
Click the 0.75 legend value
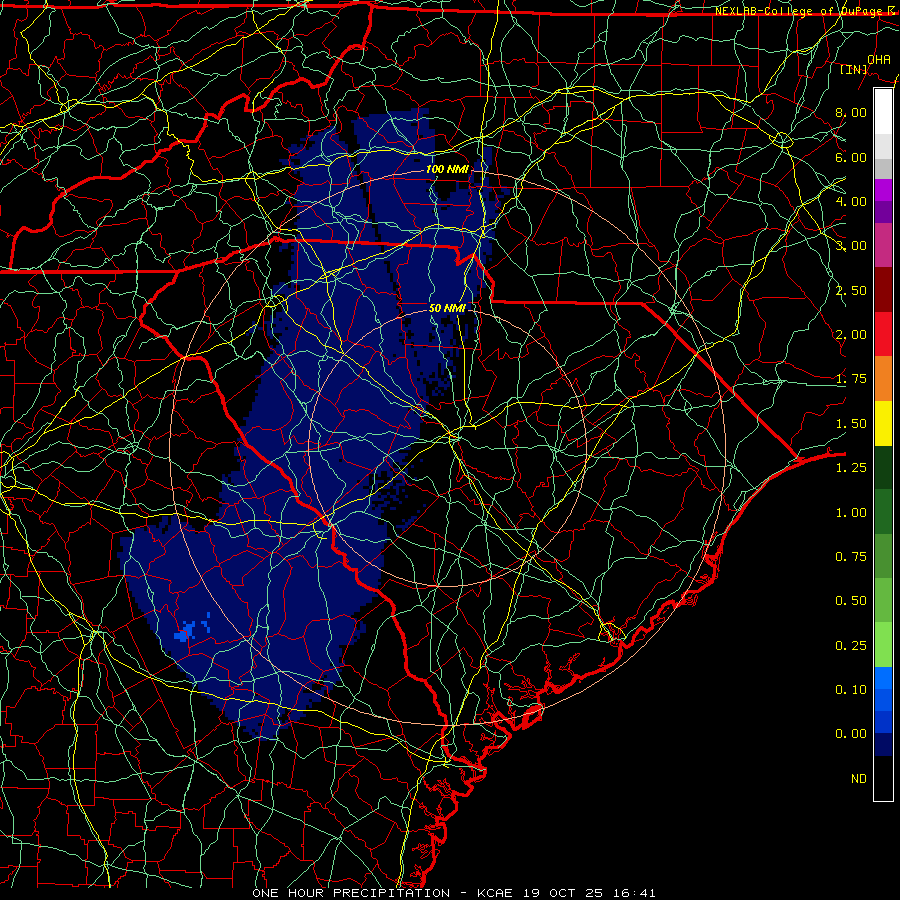click(x=851, y=557)
